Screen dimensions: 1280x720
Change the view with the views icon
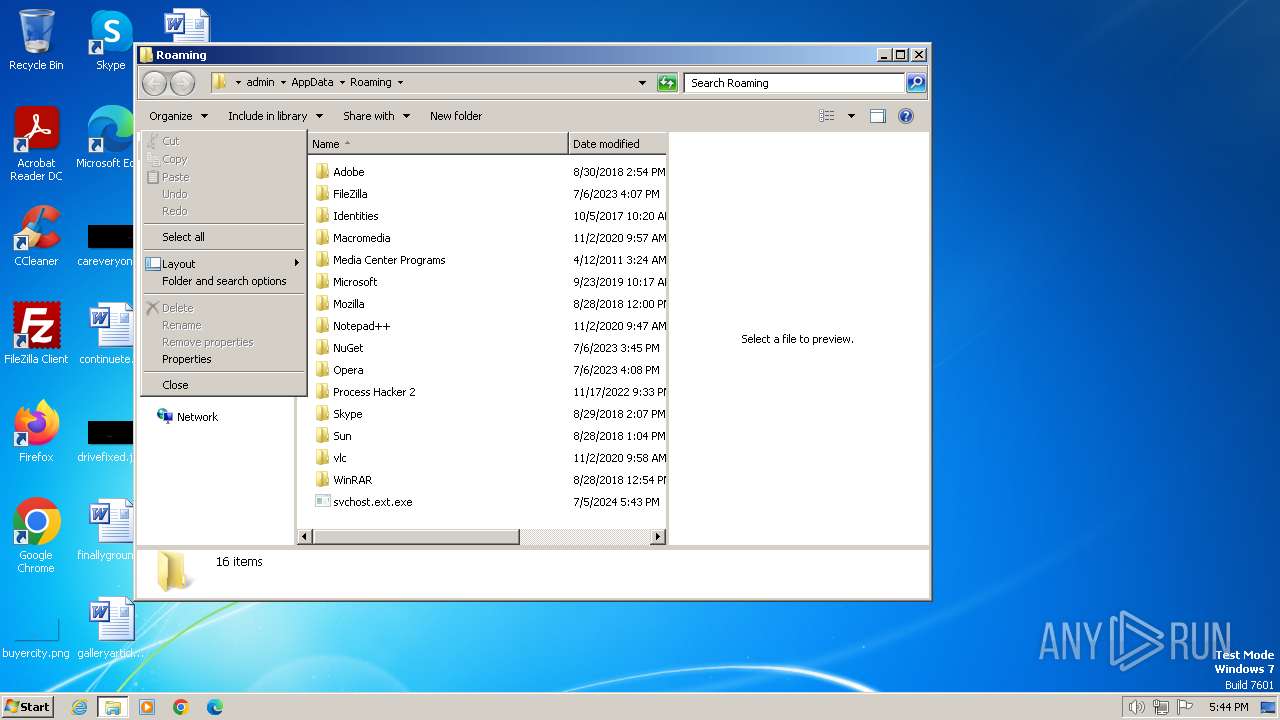(827, 116)
